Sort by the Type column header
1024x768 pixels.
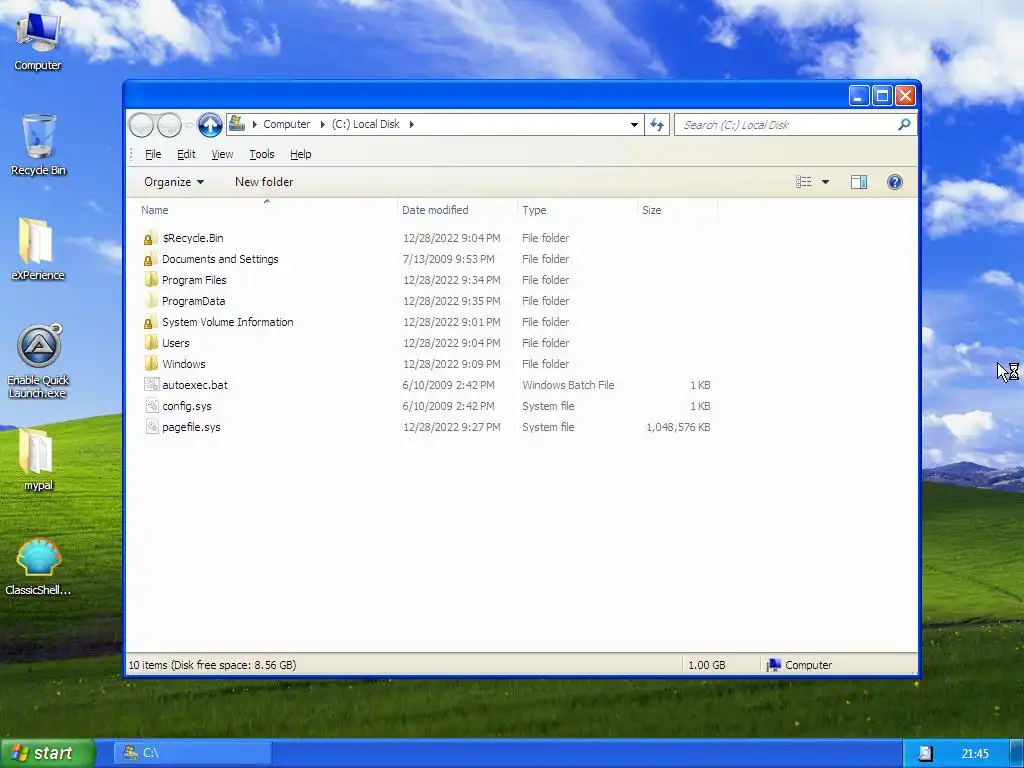(577, 210)
